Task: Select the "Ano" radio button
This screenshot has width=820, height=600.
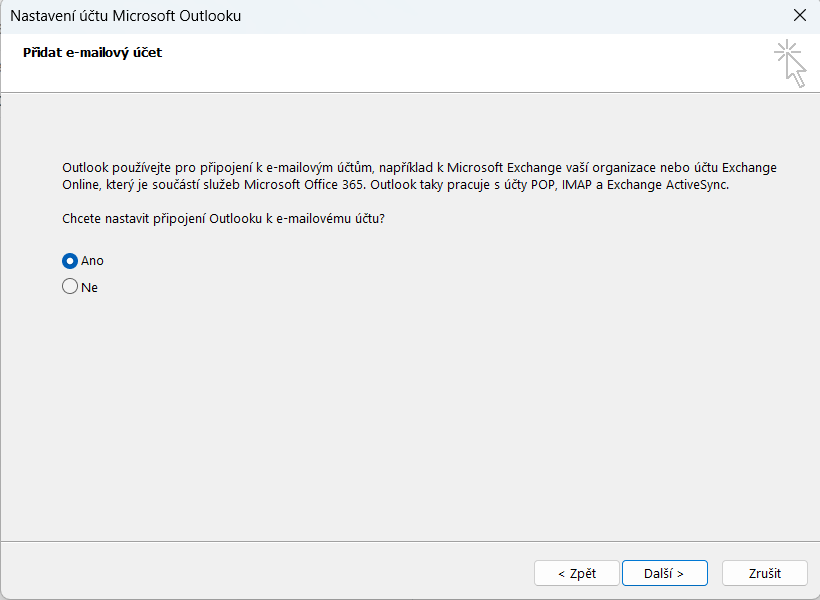Action: point(70,261)
